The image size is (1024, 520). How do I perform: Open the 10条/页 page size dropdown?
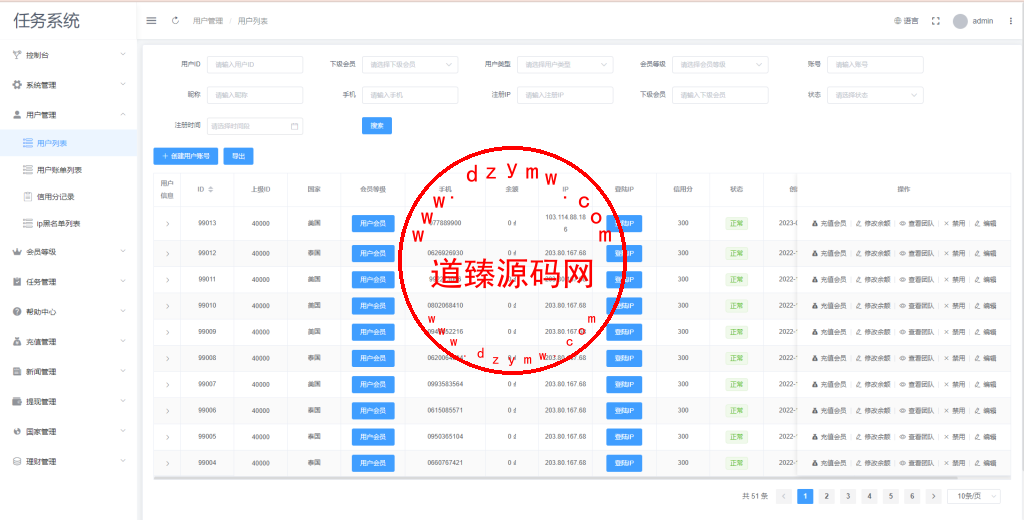point(974,496)
